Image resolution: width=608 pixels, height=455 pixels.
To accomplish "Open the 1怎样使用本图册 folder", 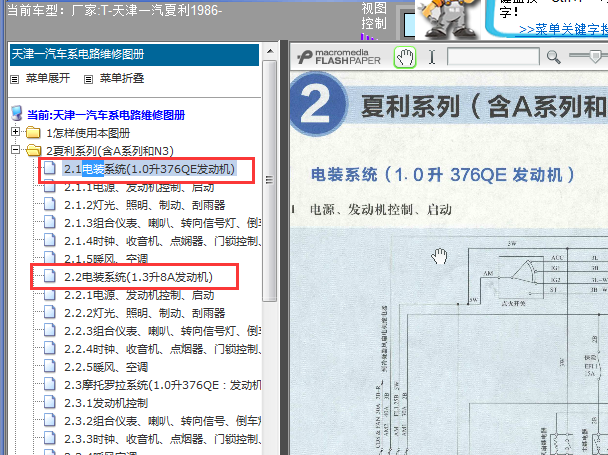I will tap(88, 133).
